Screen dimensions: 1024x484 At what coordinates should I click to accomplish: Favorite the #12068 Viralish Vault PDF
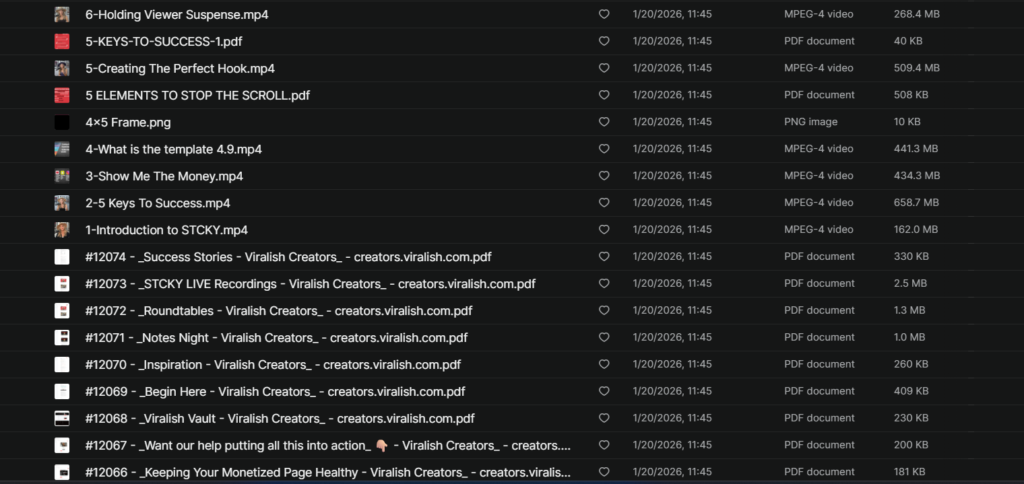604,419
